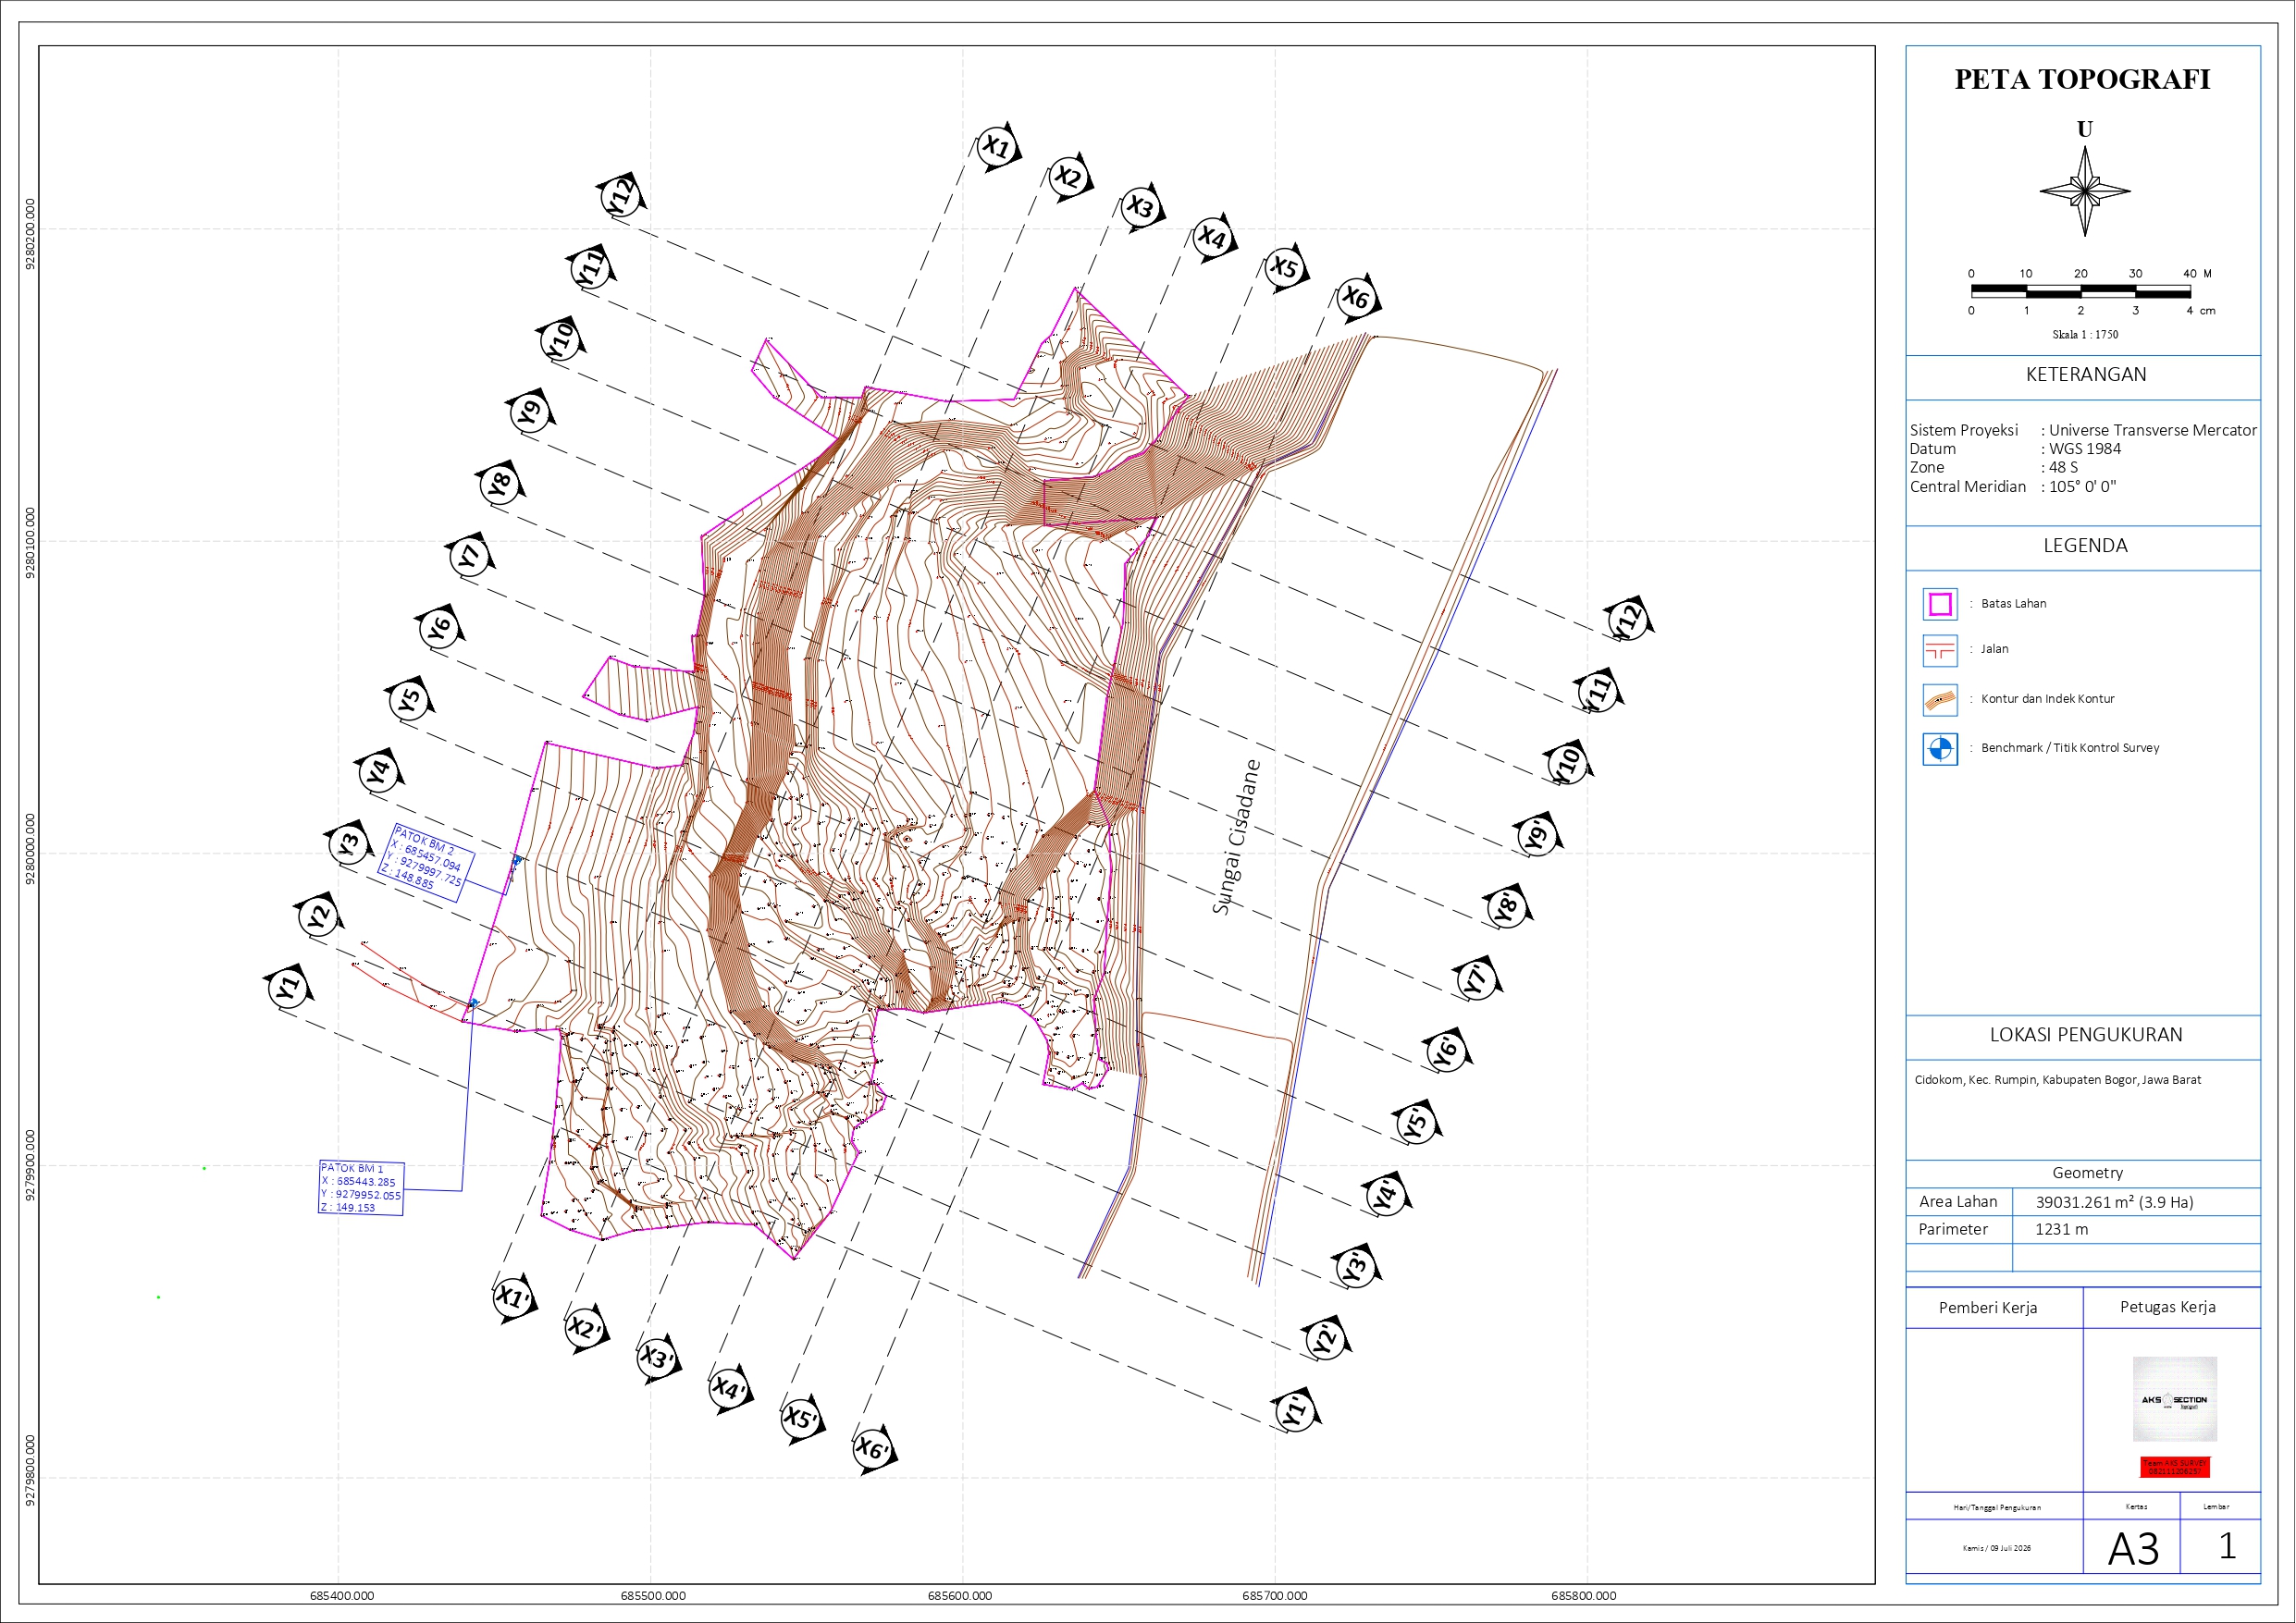Click the X6' section marker at bottom
Image resolution: width=2296 pixels, height=1623 pixels.
tap(873, 1449)
